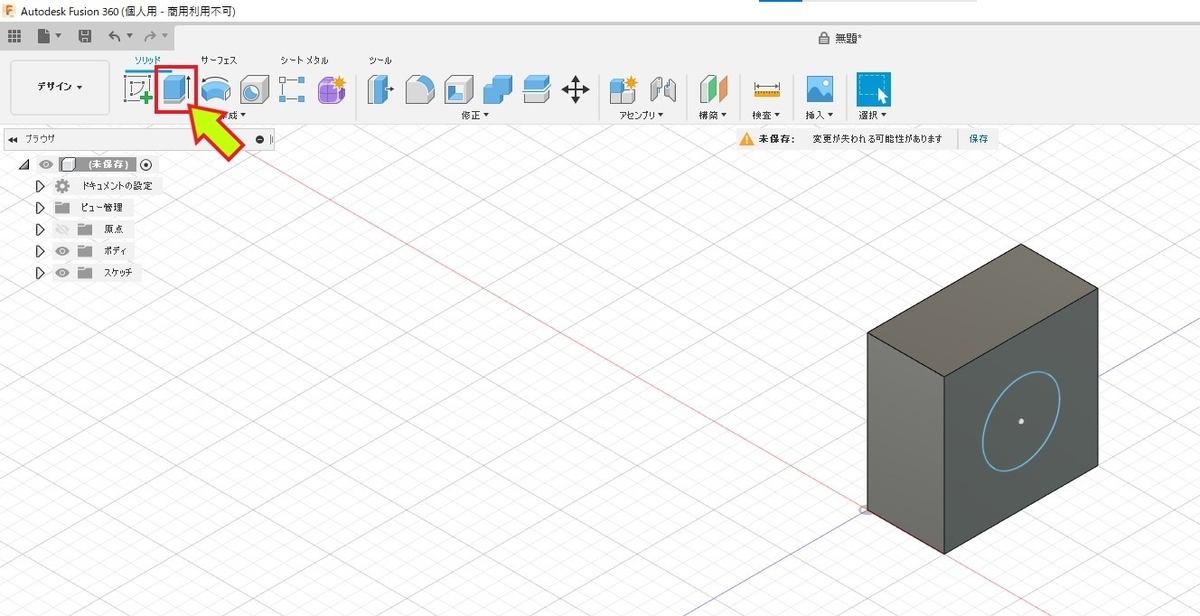Activate the Select tool icon
Screen dimensions: 1200x616
click(x=873, y=90)
